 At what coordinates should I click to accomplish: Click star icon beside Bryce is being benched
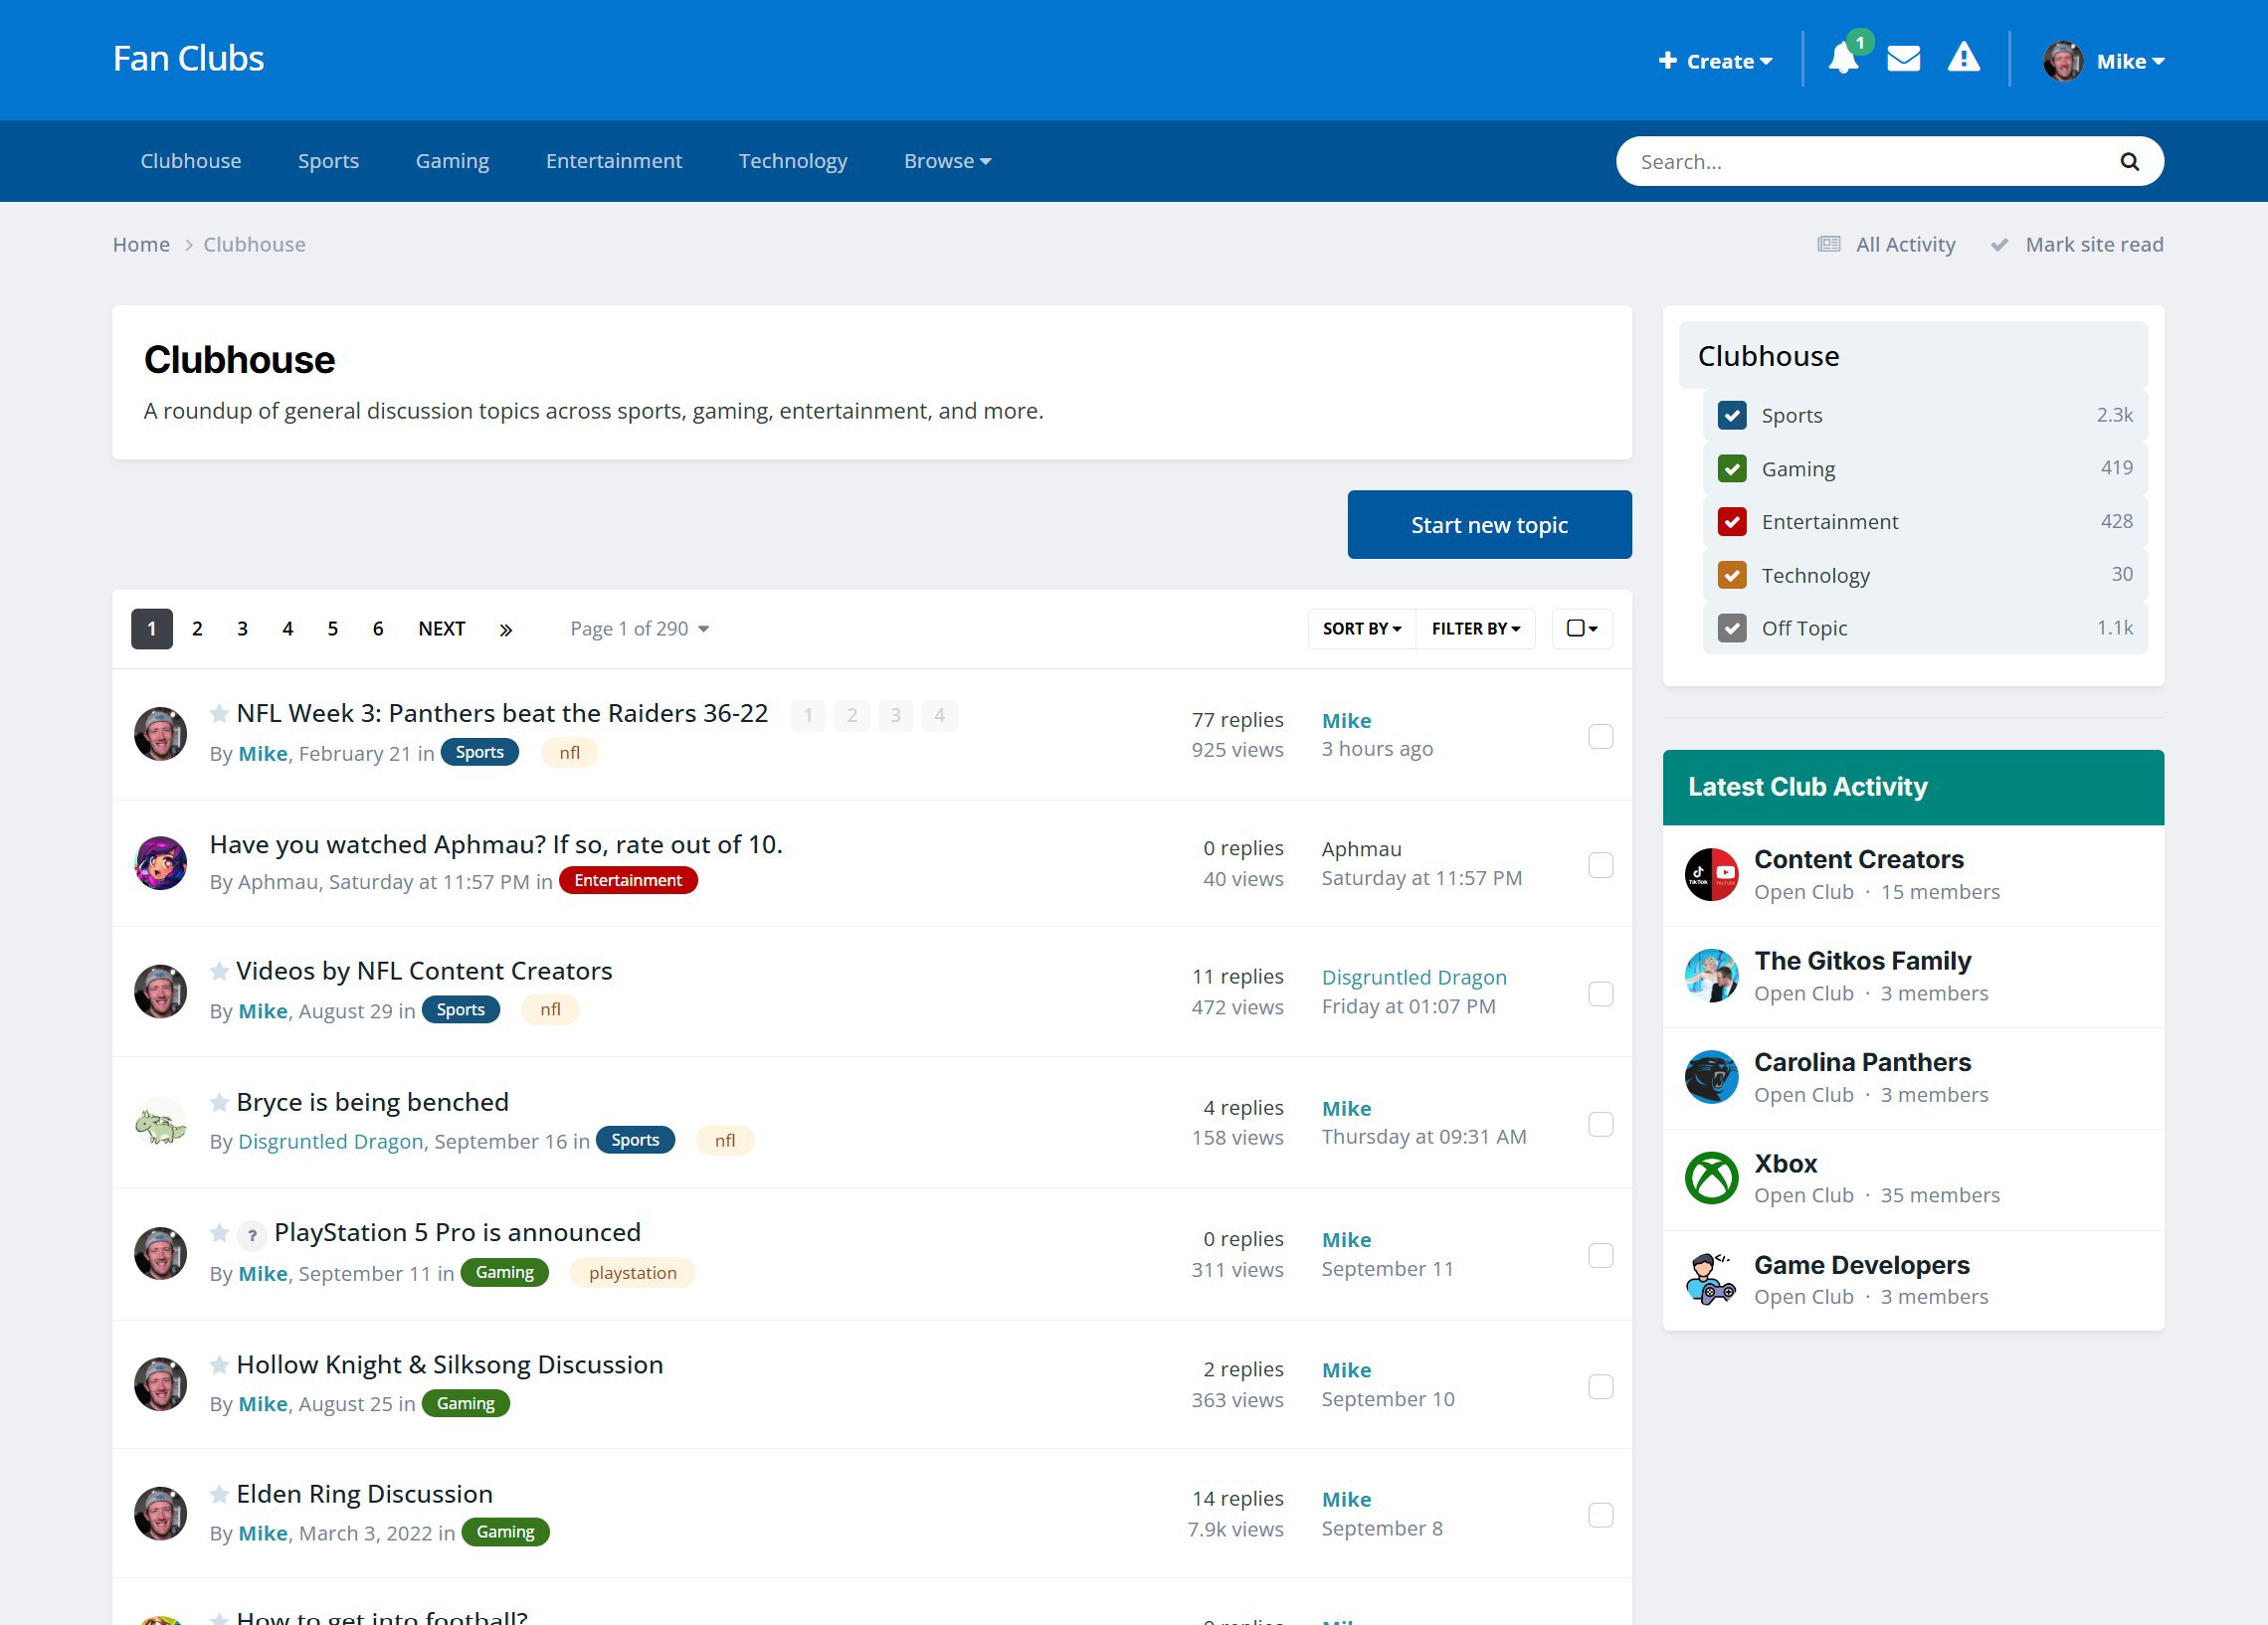tap(219, 1102)
